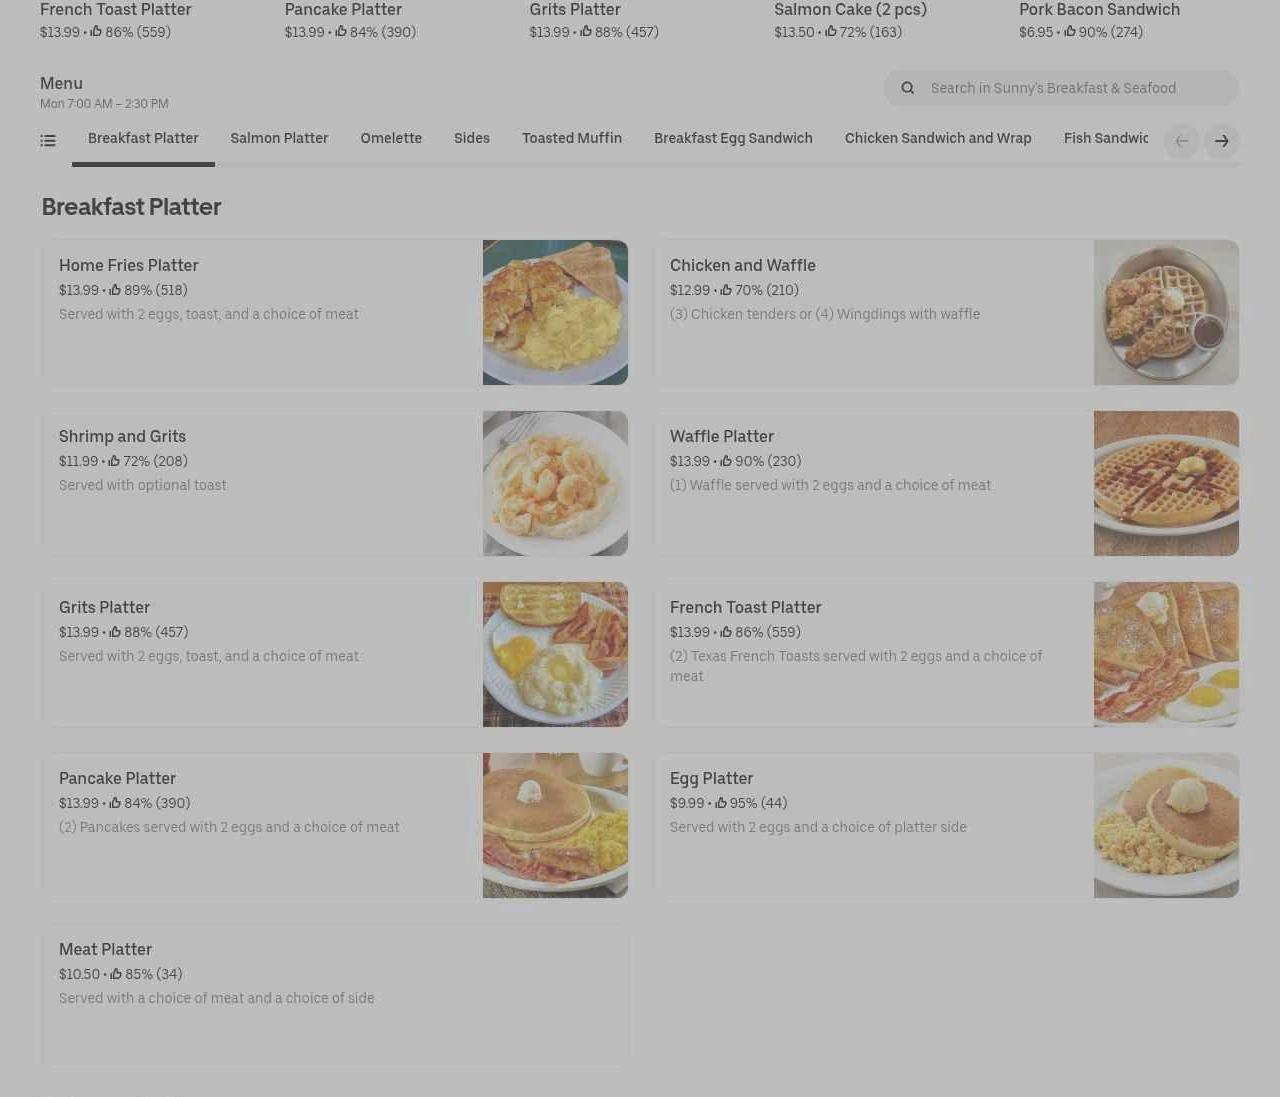Click the Pancake Platter thumbnail image
This screenshot has height=1097, width=1280.
(555, 825)
